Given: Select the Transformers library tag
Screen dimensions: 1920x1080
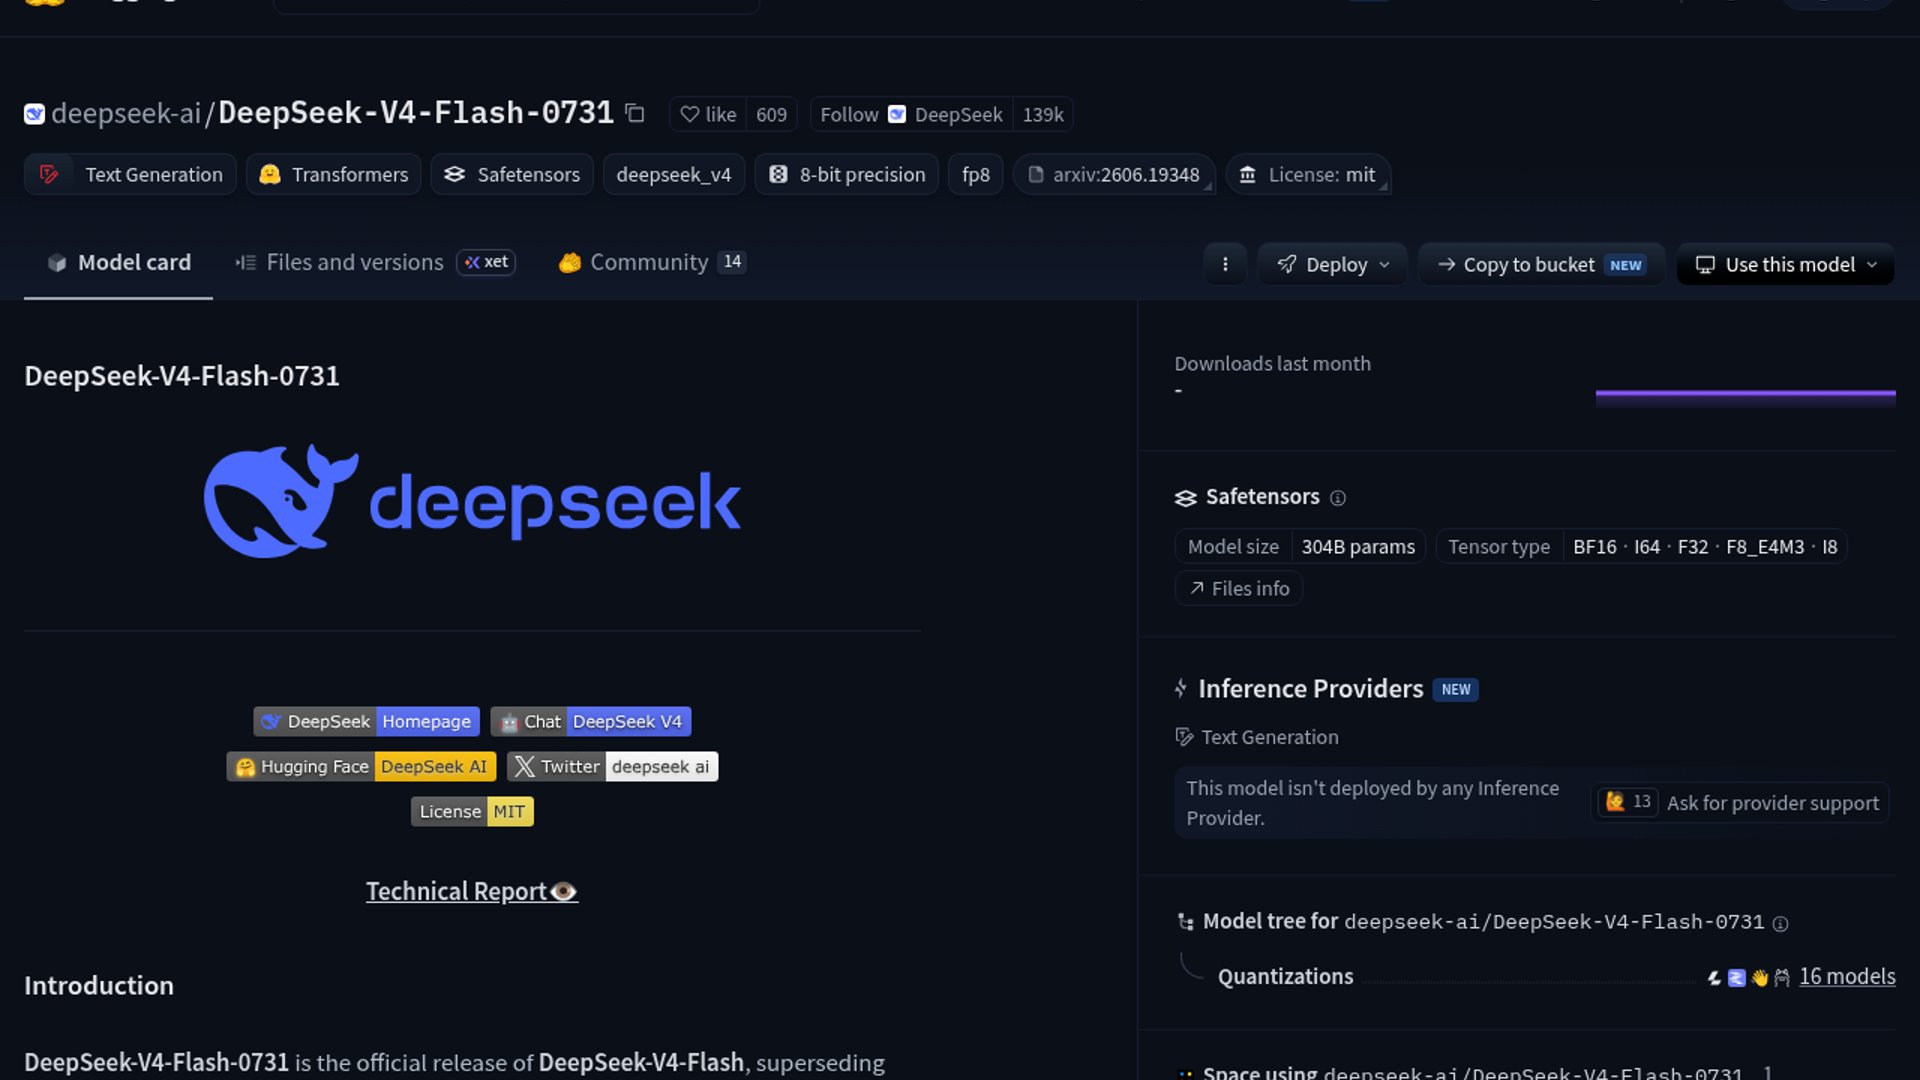Looking at the screenshot, I should (334, 174).
